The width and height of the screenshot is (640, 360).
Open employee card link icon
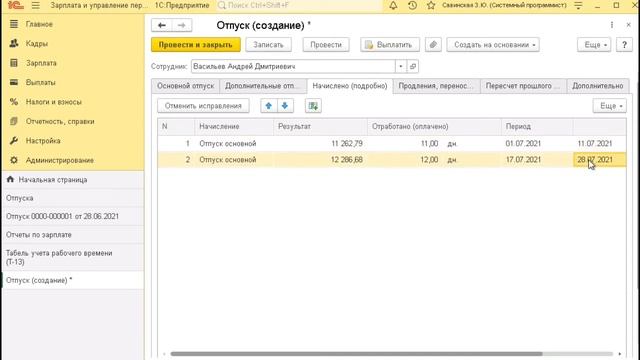point(413,66)
